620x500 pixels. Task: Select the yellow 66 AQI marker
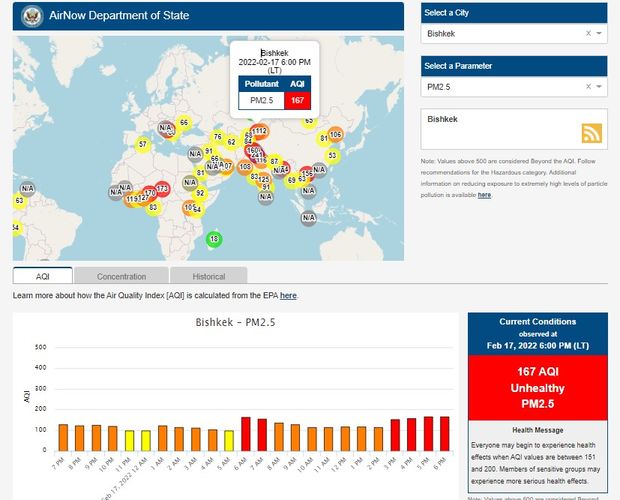tap(183, 123)
